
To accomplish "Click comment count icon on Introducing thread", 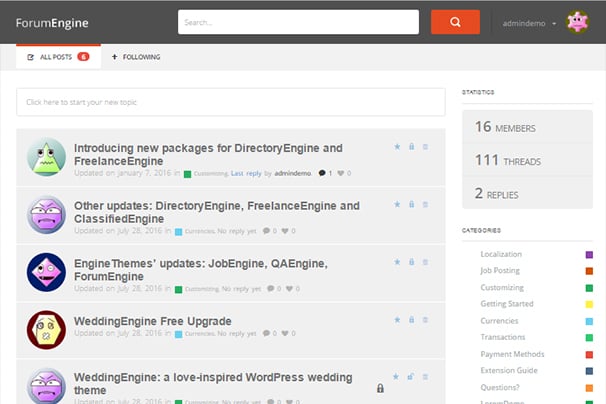I will 322,173.
